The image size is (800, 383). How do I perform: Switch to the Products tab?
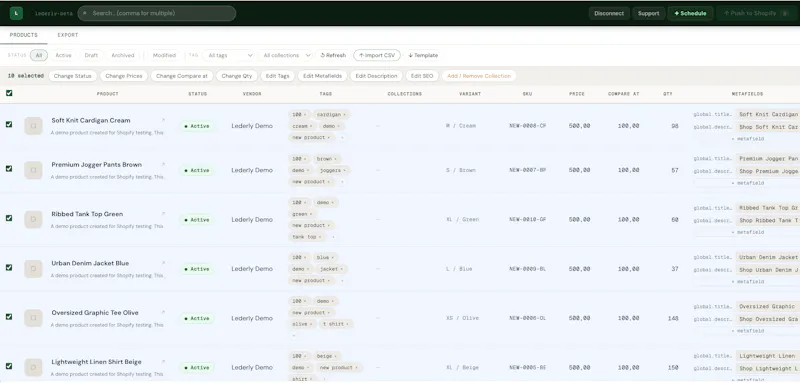pos(23,35)
